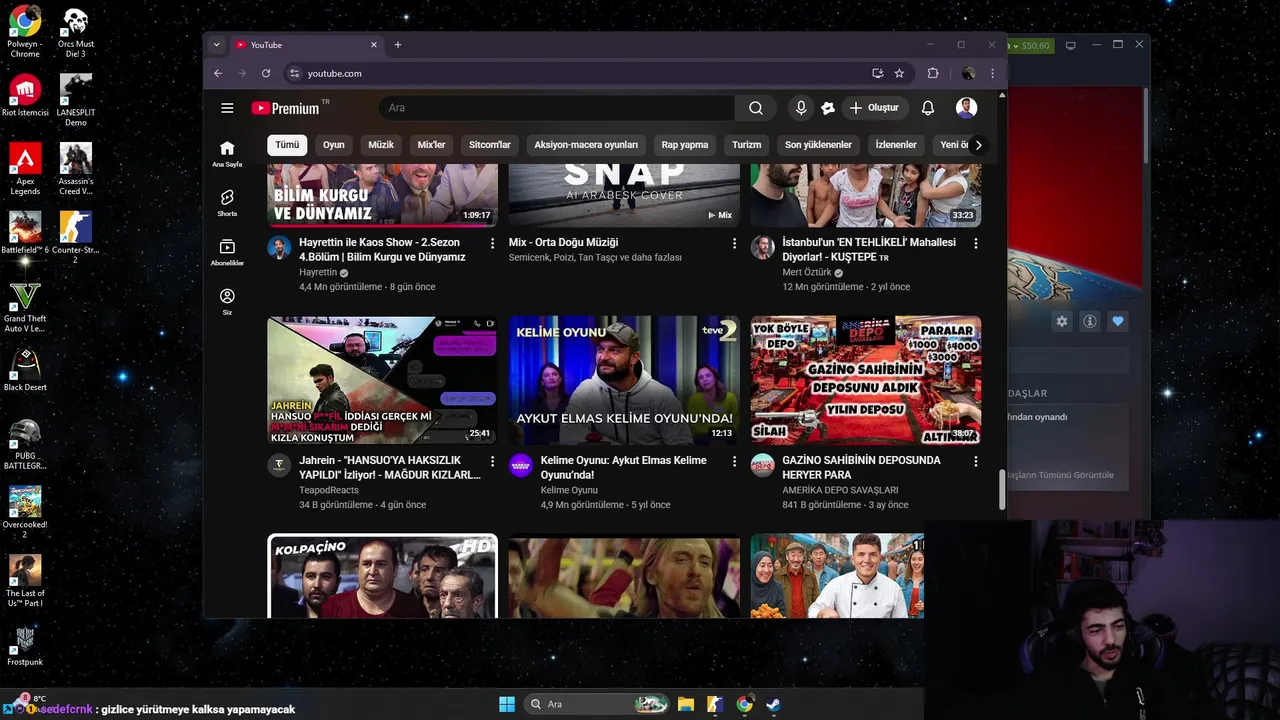Bookmark this page with the star icon

[899, 73]
